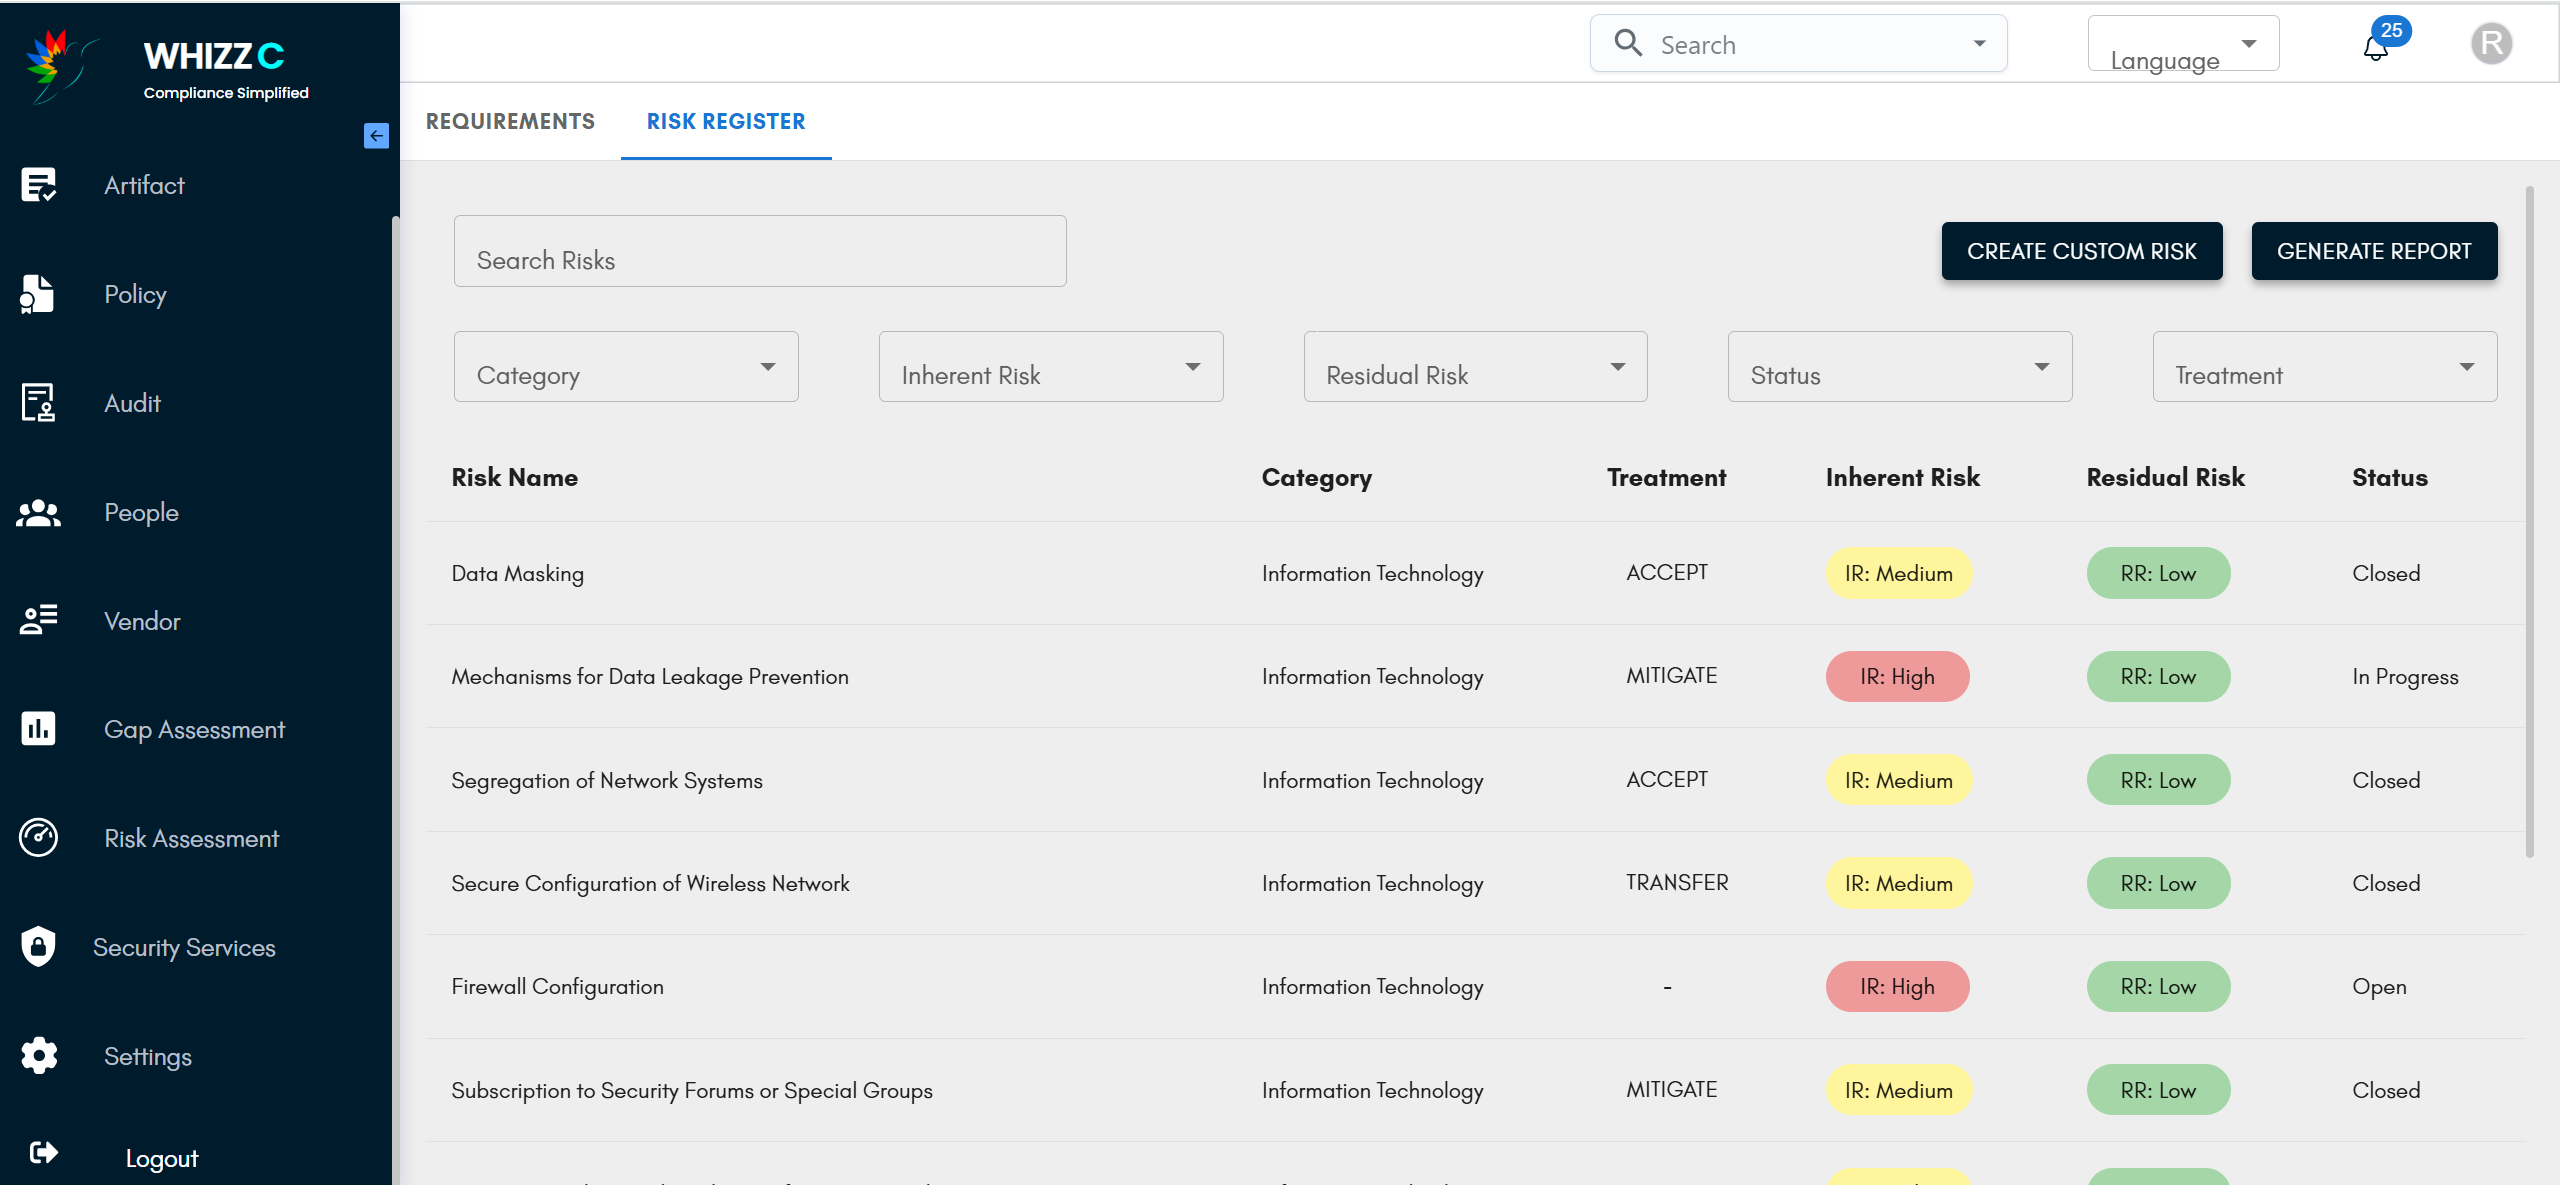Open the Treatment filter dropdown
The width and height of the screenshot is (2560, 1185).
point(2324,367)
